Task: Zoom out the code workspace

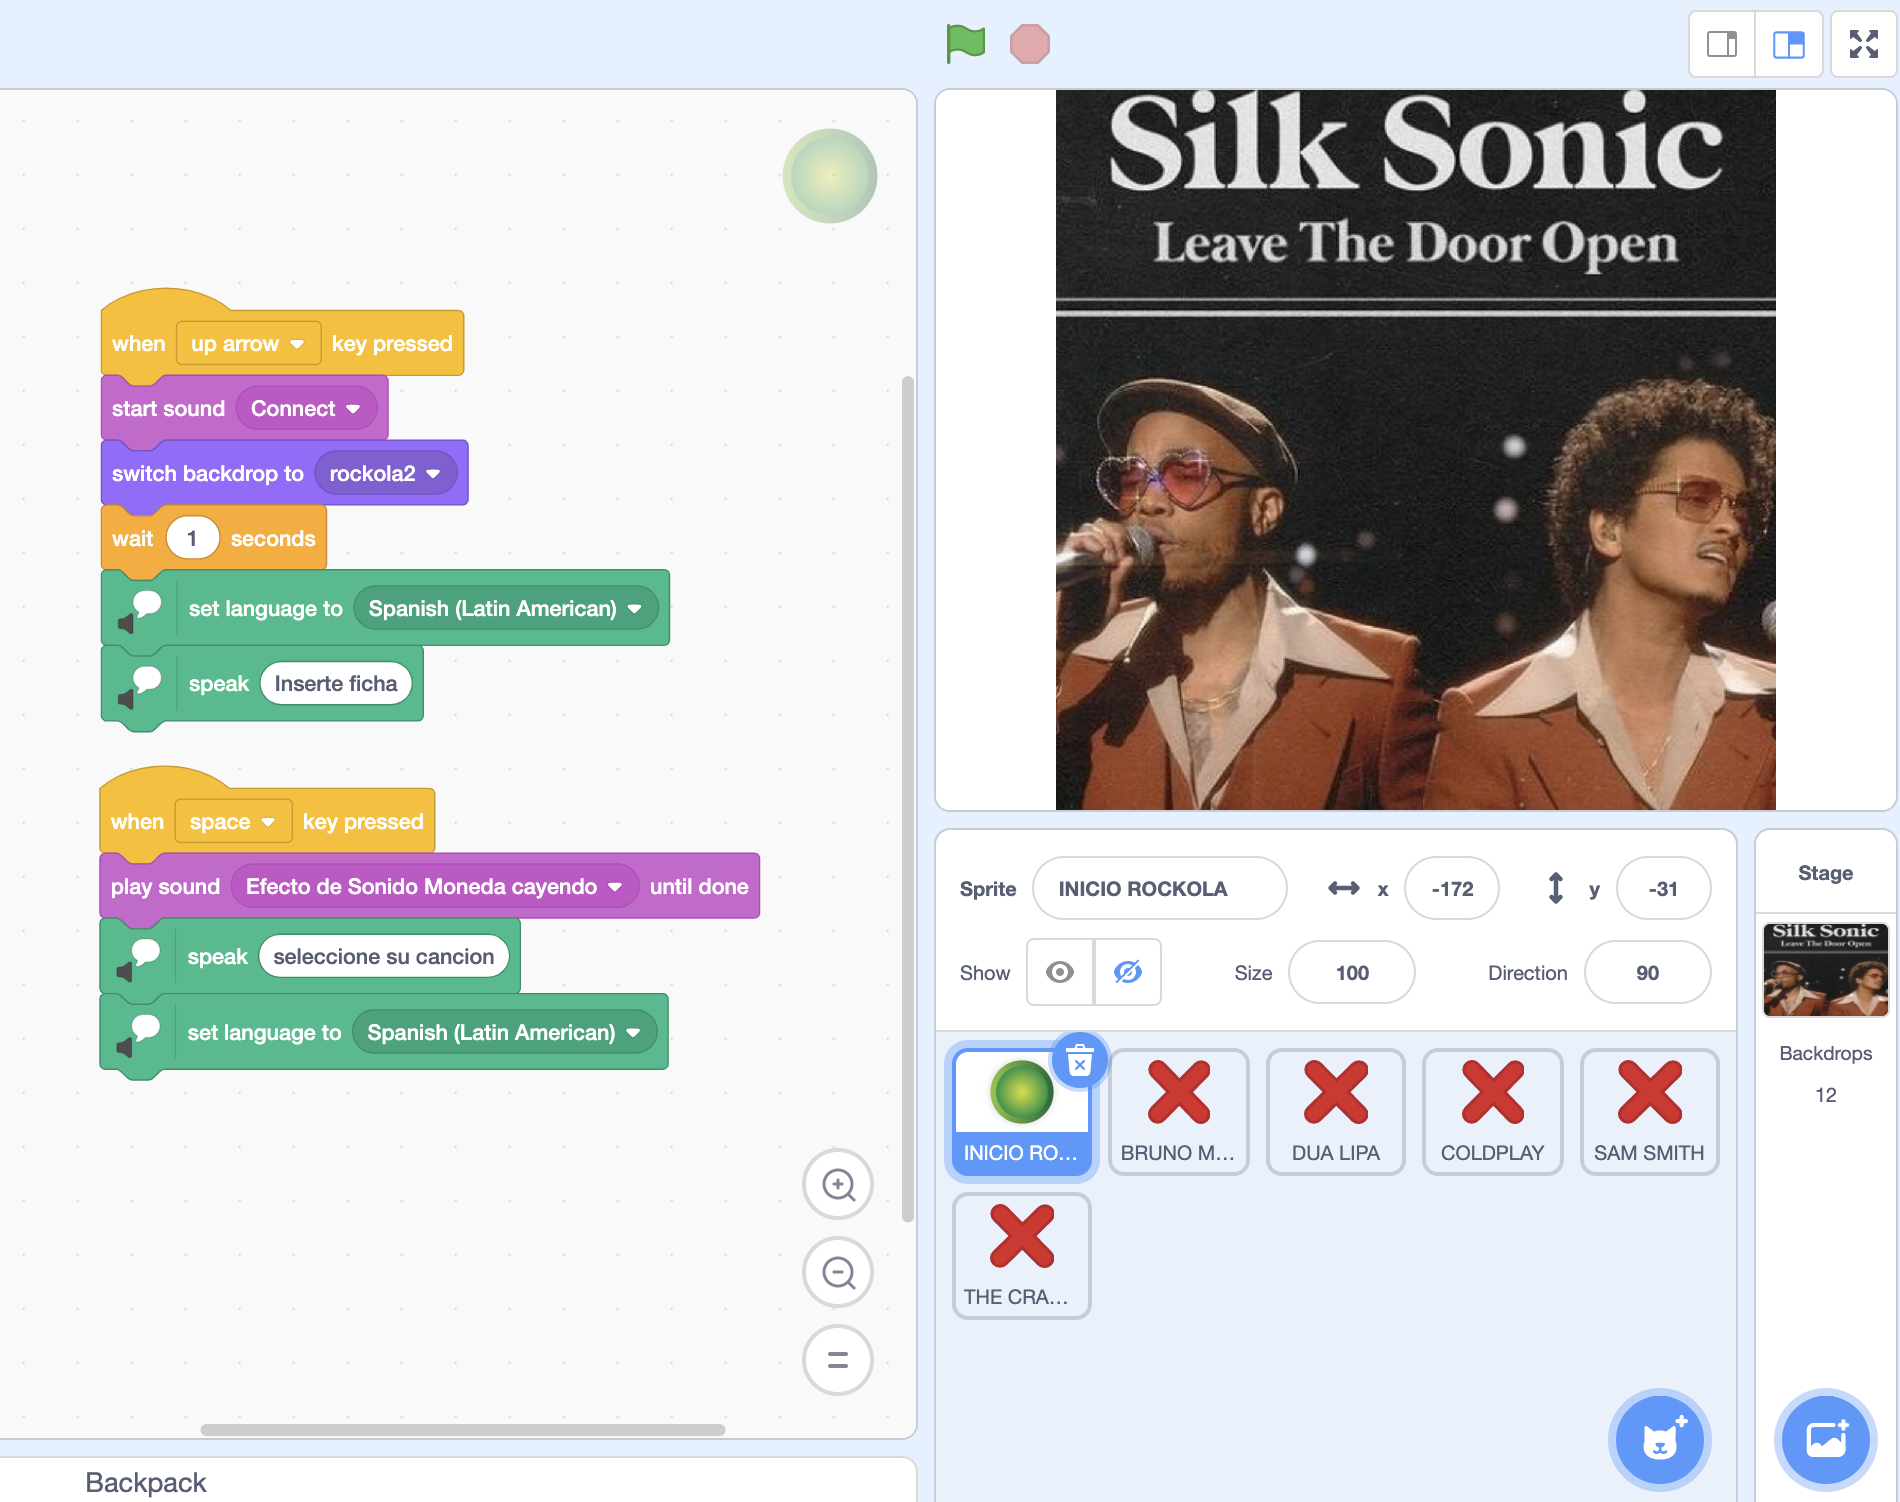Action: pyautogui.click(x=838, y=1273)
